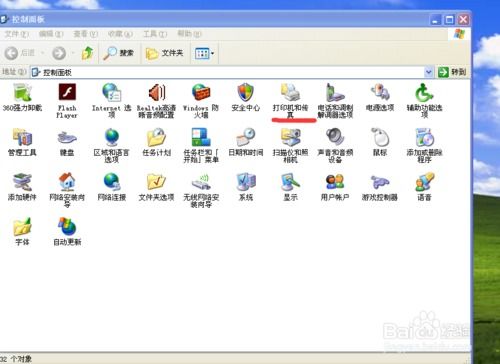500x364 pixels.
Task: Open 文件夹选项 icon
Action: point(156,182)
